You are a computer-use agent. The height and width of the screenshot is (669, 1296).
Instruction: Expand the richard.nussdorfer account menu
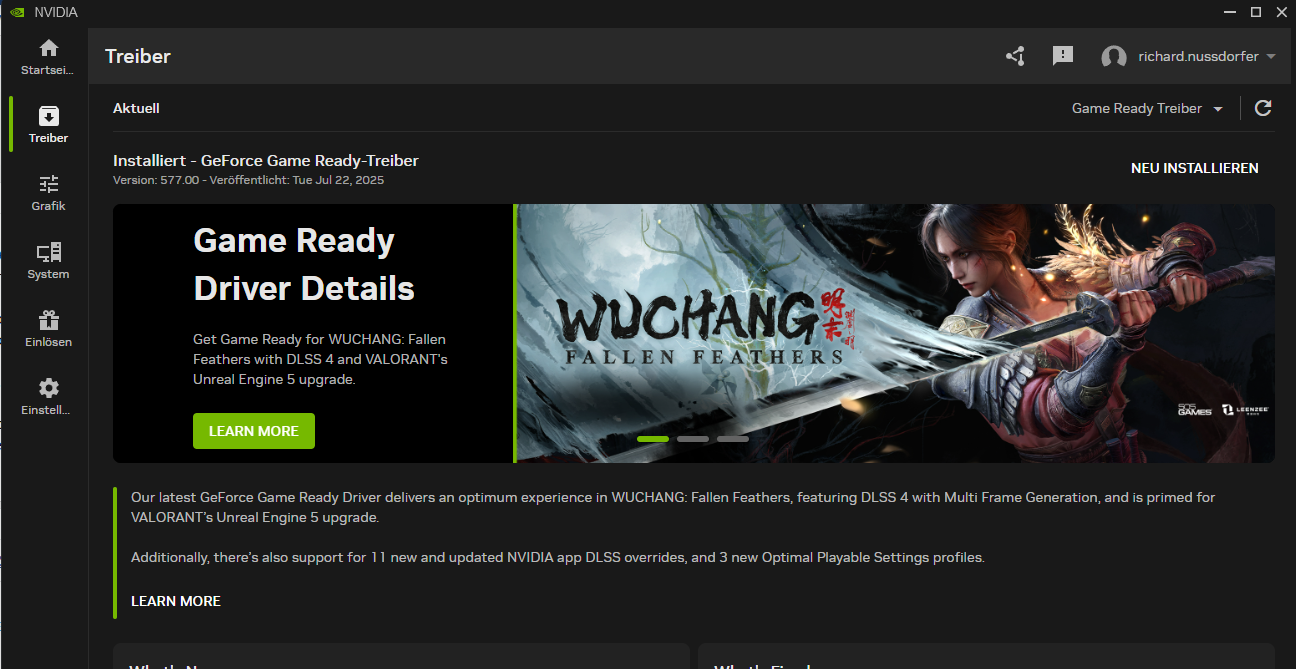1206,57
